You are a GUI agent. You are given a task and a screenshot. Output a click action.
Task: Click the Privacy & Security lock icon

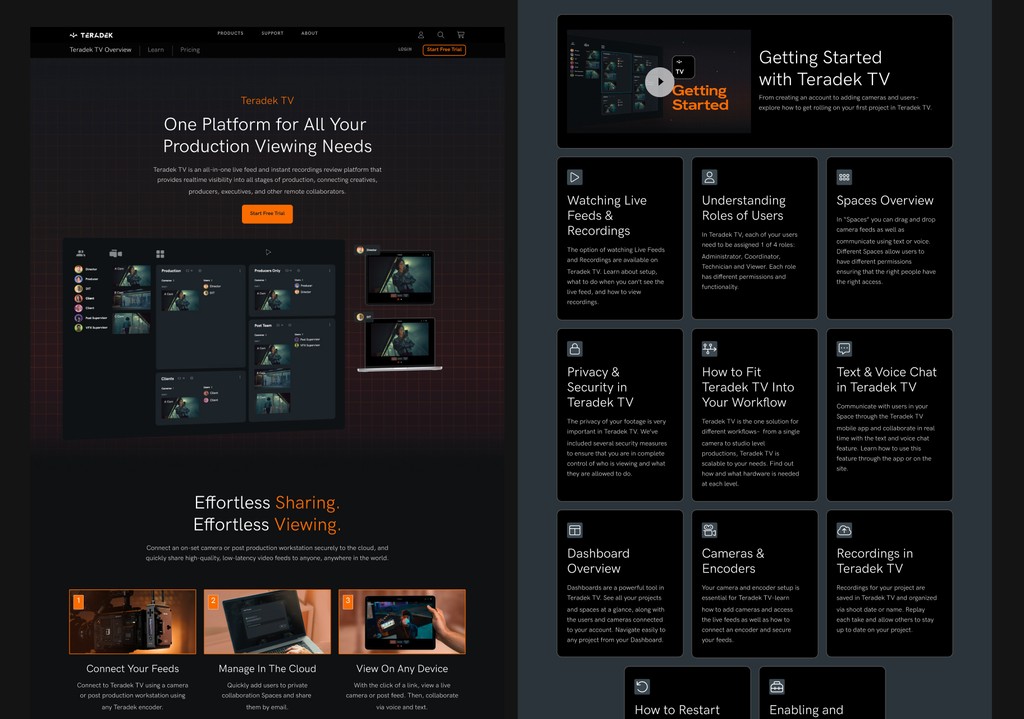coord(575,349)
